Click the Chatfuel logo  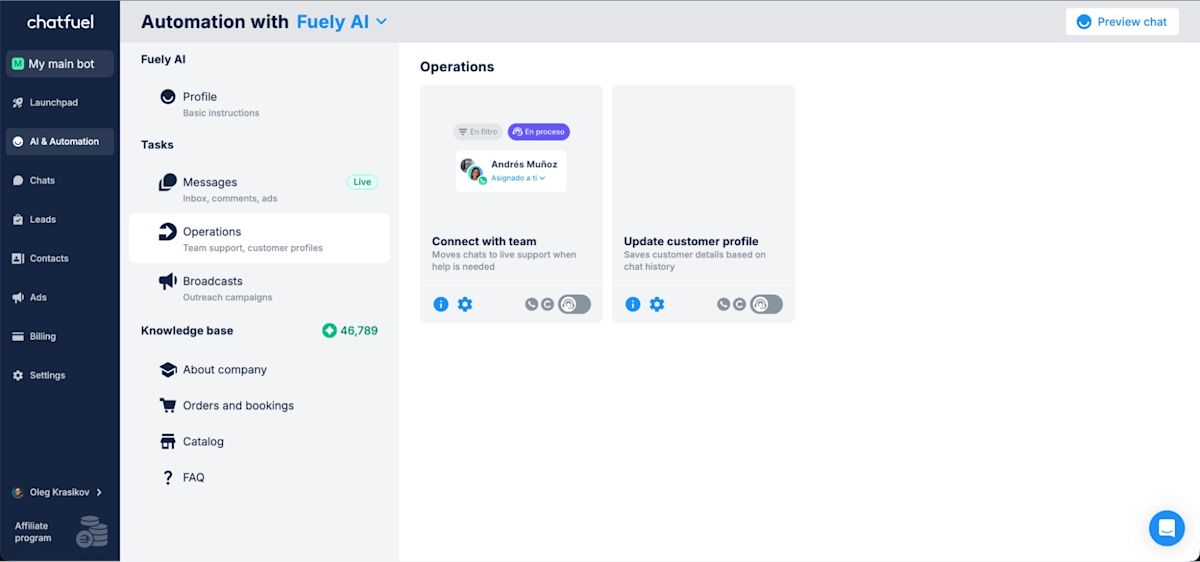pos(60,22)
